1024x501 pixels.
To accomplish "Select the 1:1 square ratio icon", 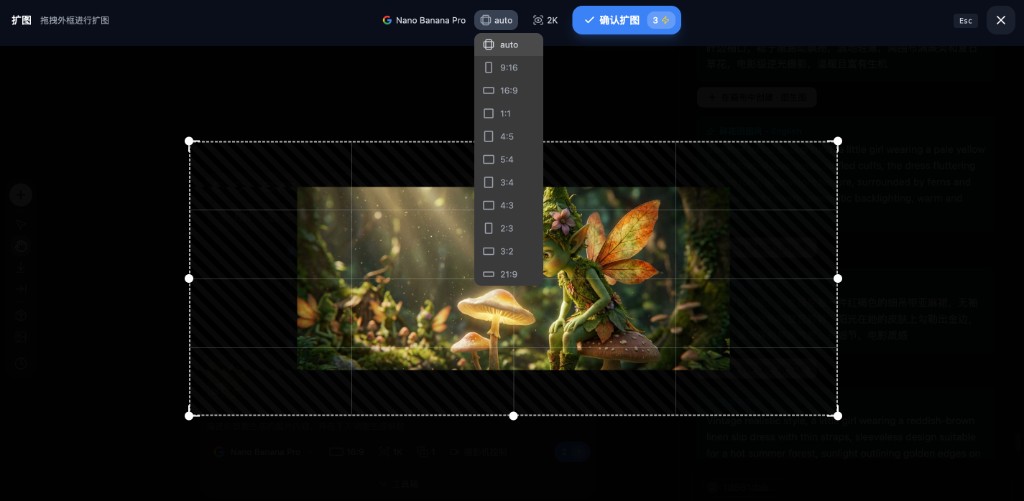I will 489,114.
